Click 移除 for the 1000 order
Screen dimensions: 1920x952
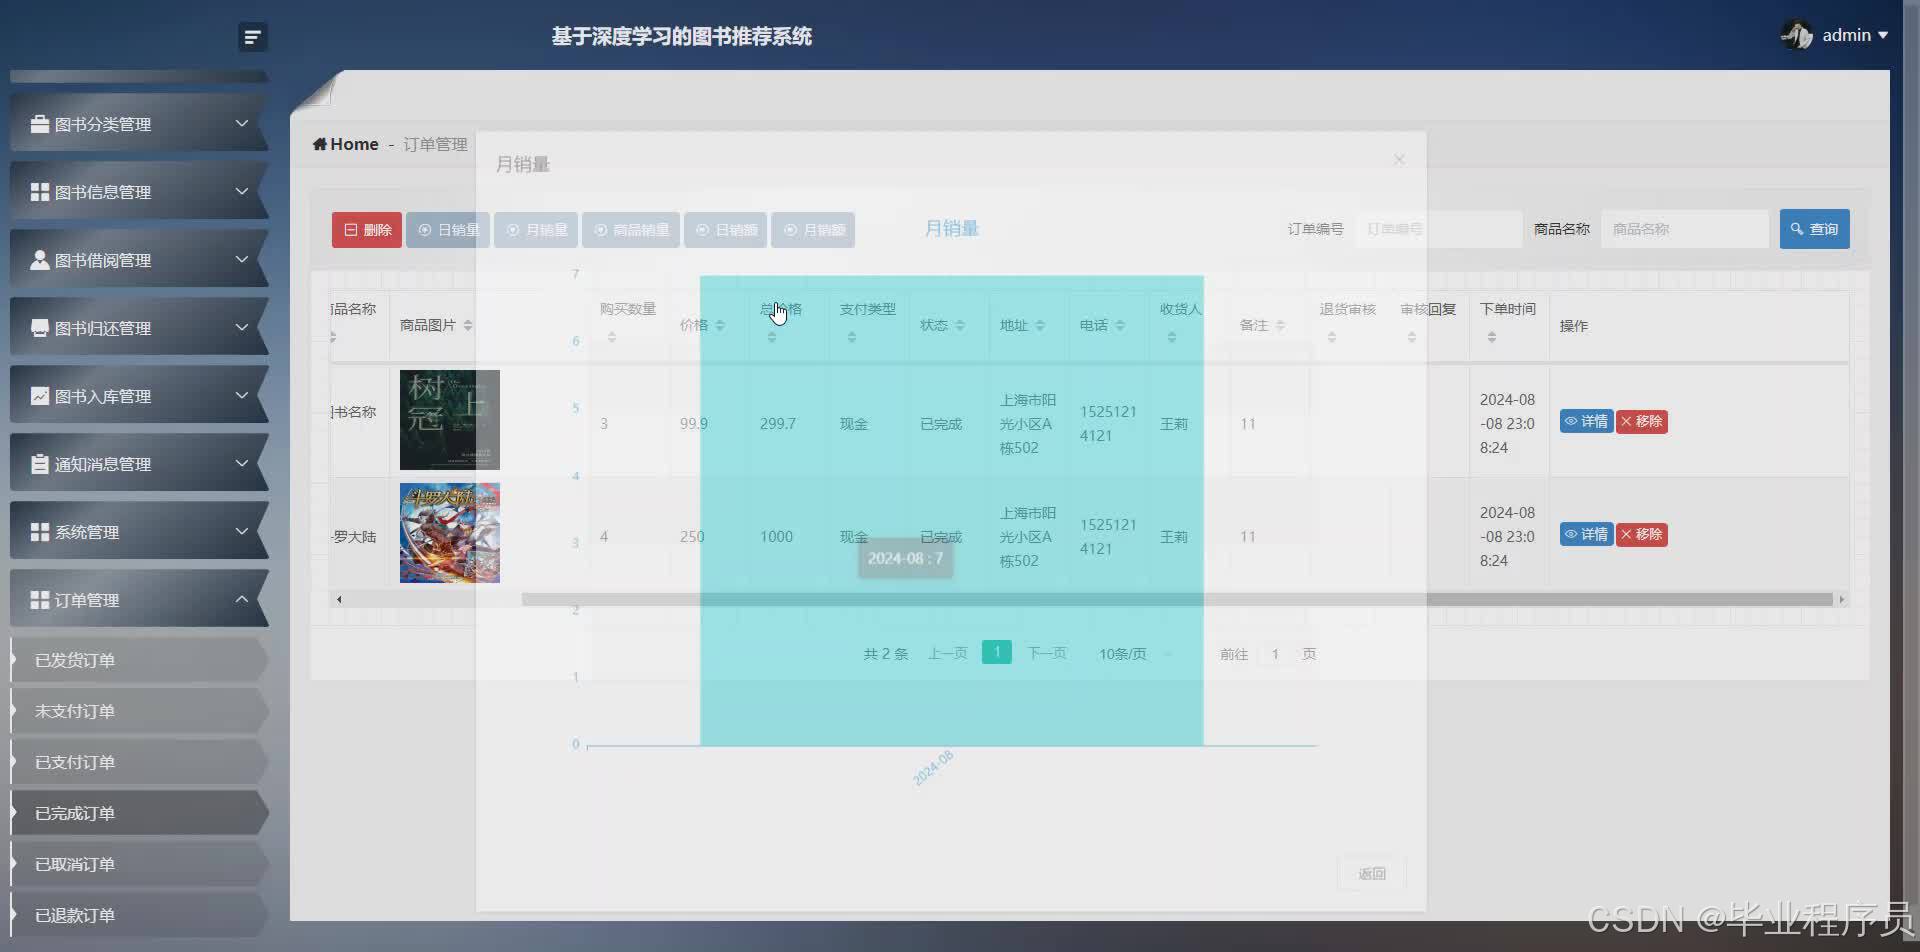point(1642,535)
